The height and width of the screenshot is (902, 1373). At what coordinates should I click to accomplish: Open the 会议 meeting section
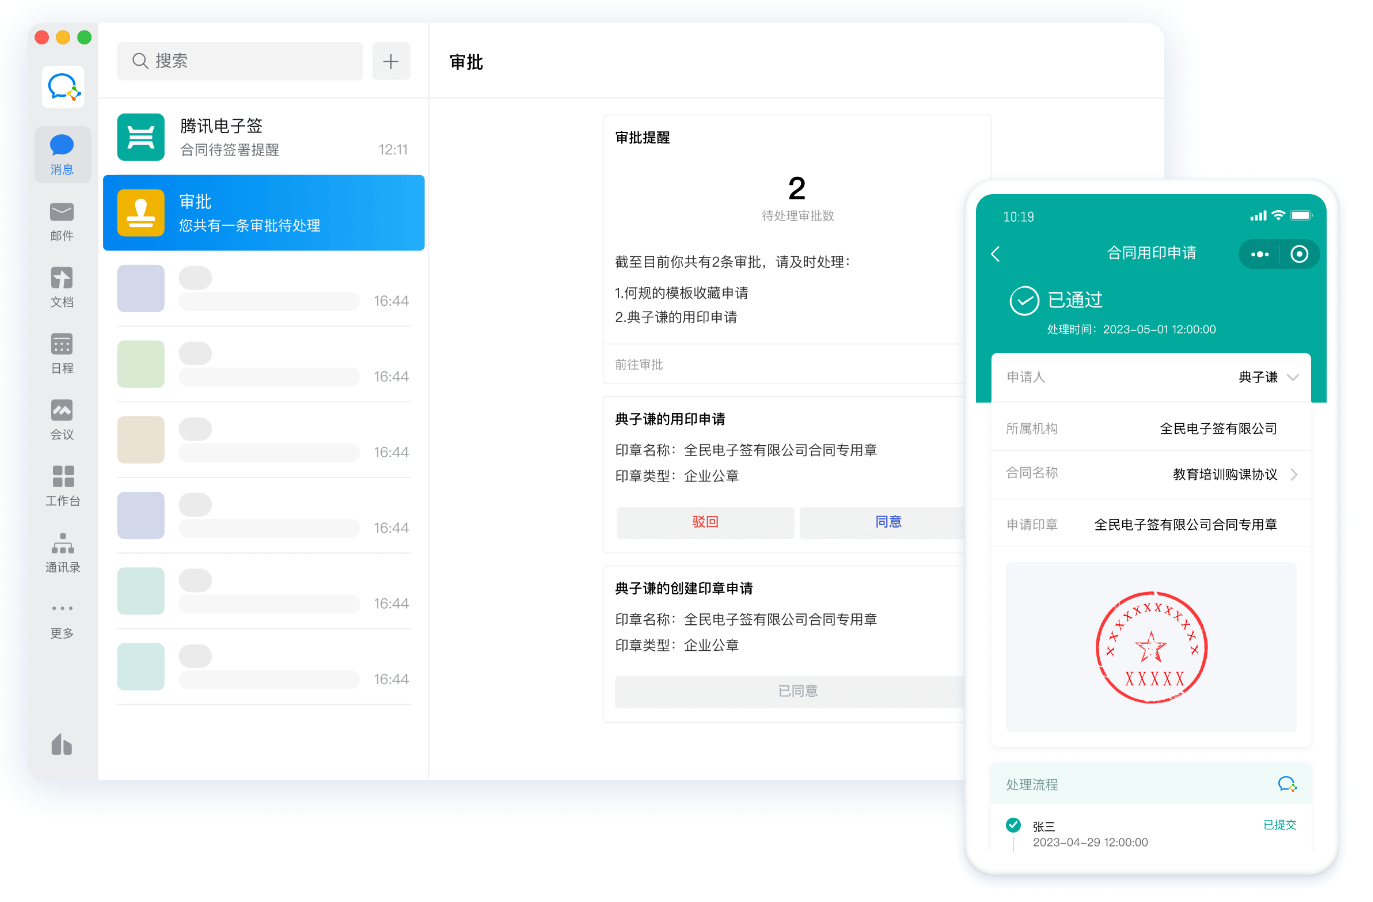62,419
